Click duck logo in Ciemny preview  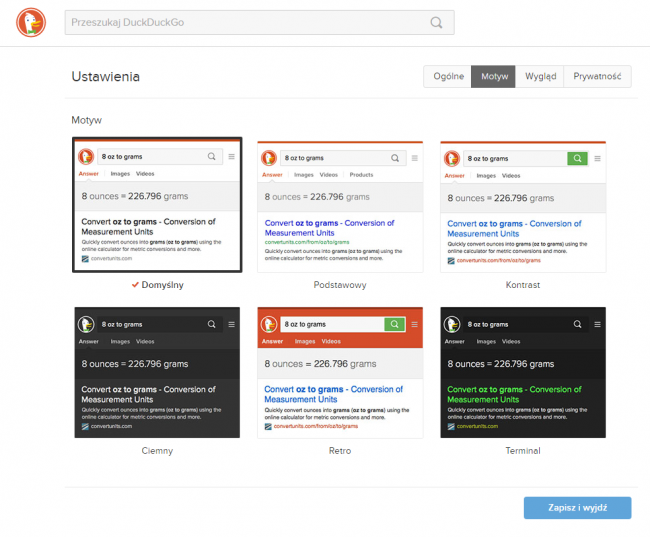click(x=86, y=324)
